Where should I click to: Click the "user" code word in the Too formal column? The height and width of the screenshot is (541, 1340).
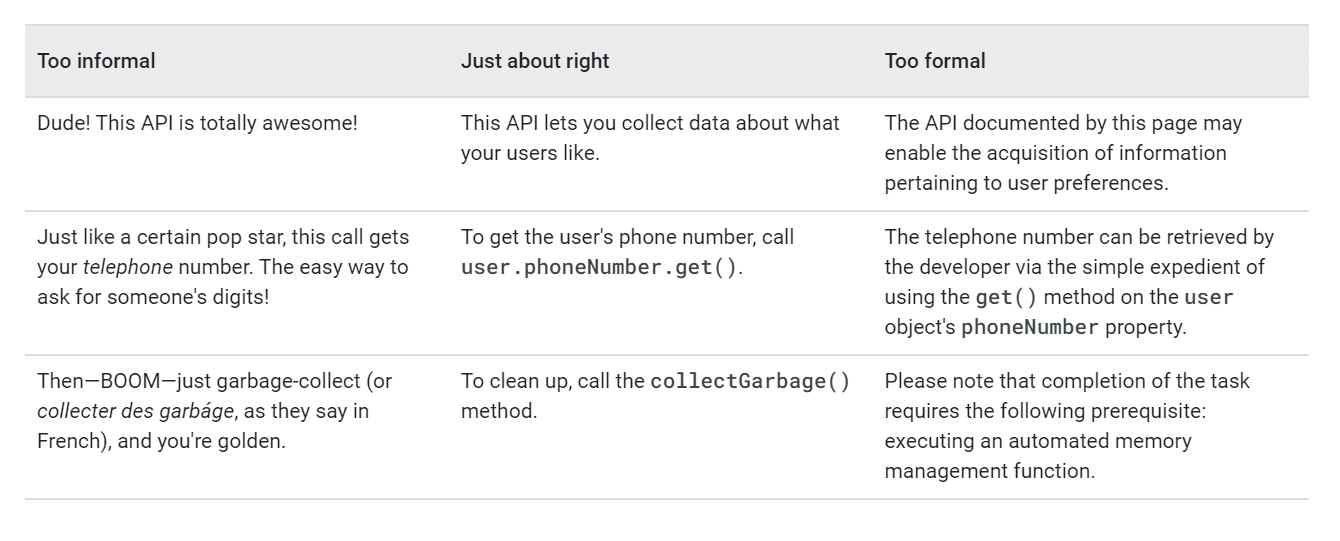pos(1208,297)
